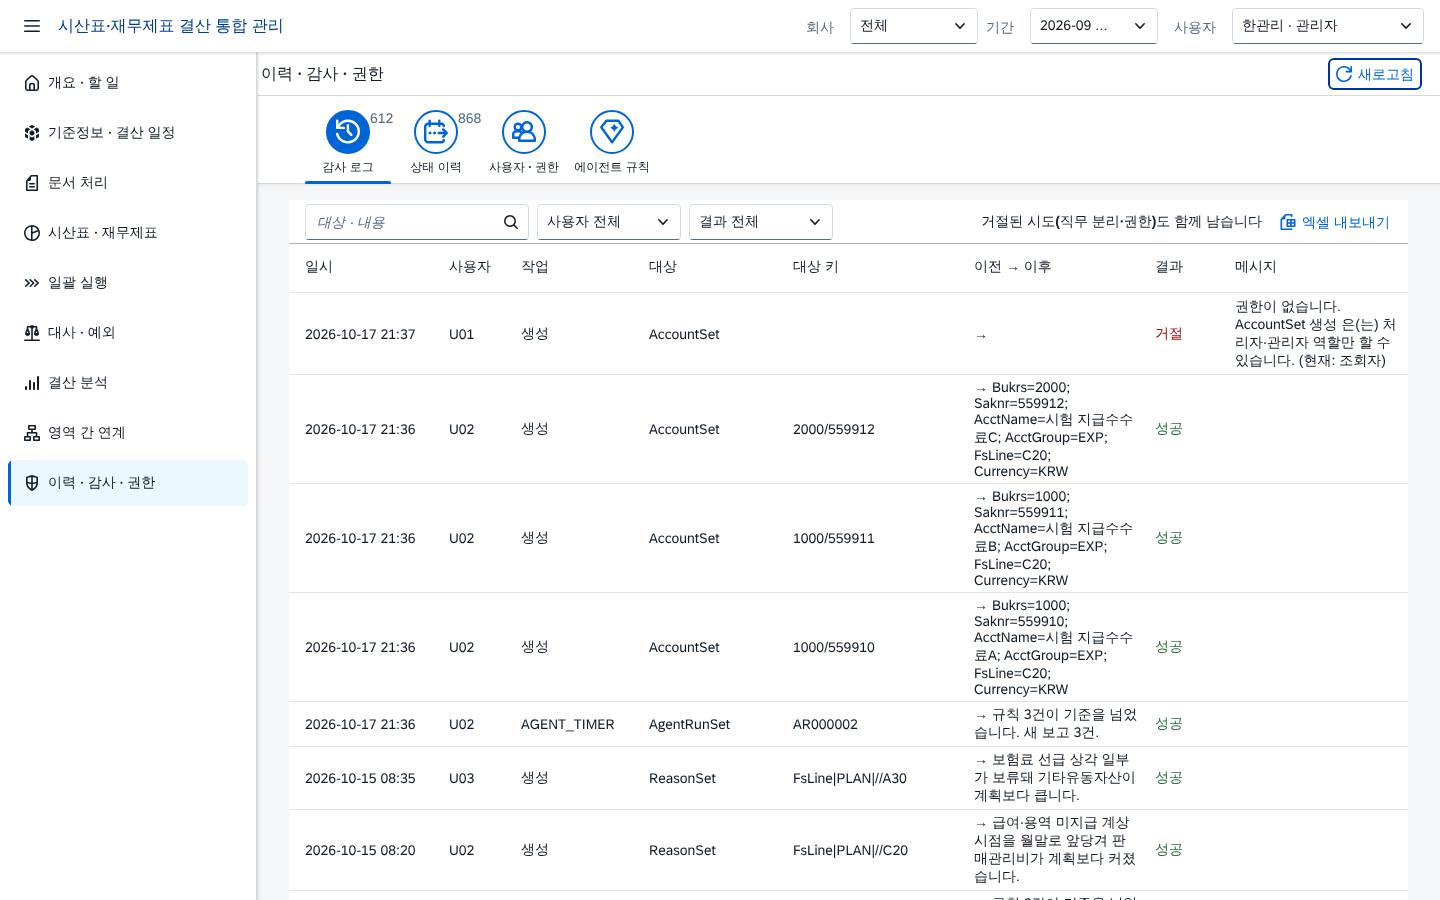
Task: Click the 결과 column header
Action: [1169, 267]
